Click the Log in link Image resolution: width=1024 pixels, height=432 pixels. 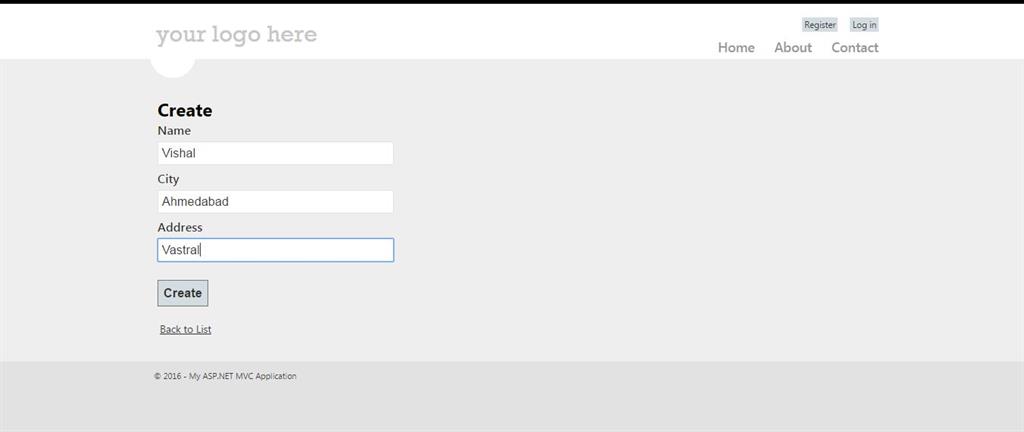coord(864,25)
